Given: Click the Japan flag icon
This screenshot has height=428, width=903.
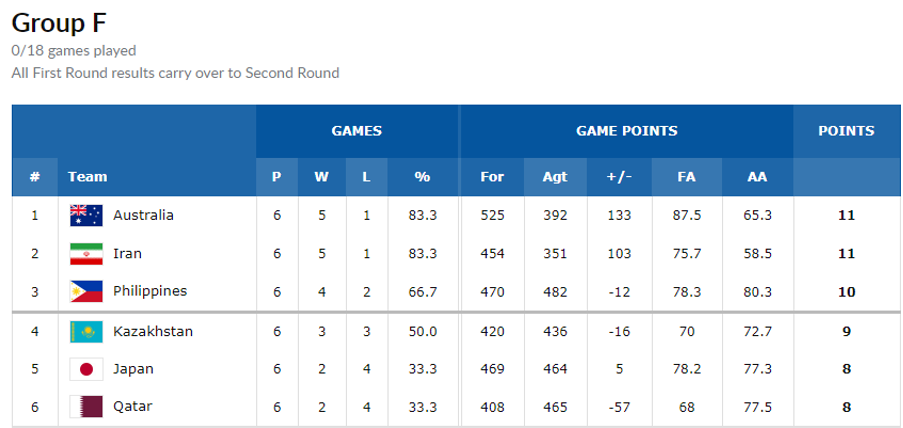Looking at the screenshot, I should [x=86, y=369].
